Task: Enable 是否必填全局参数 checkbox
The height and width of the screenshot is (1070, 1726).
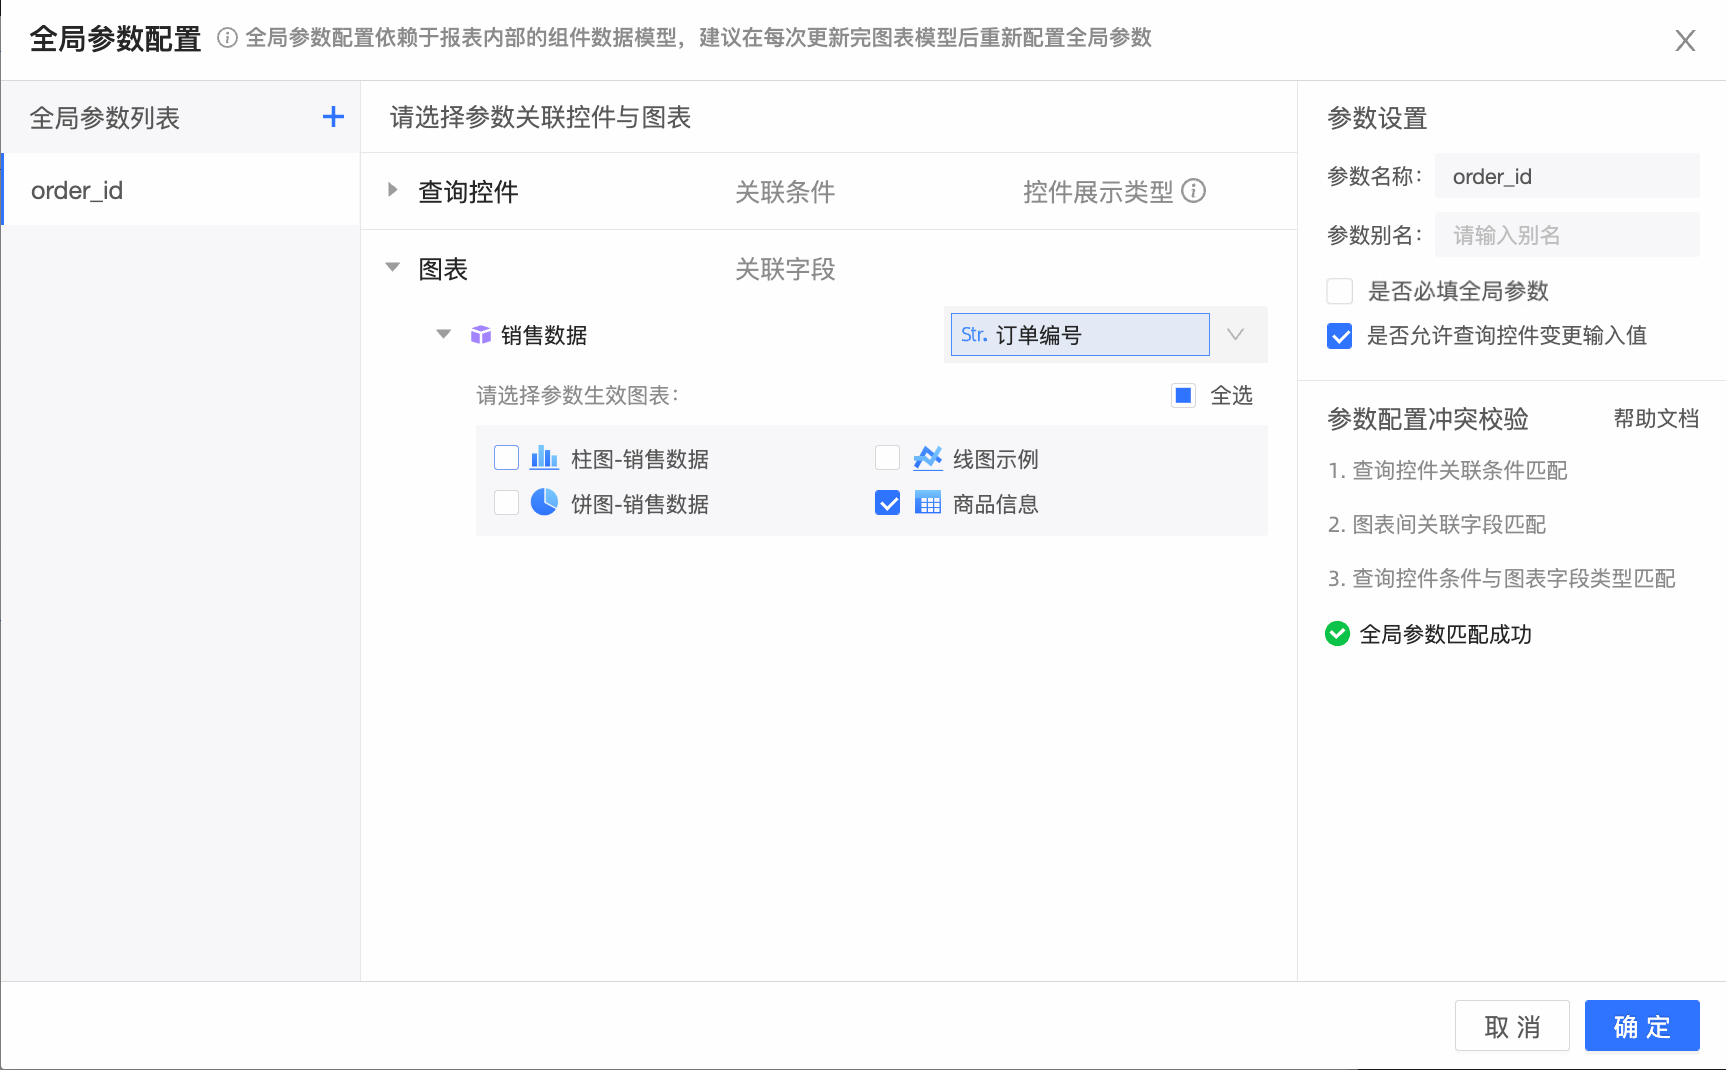Action: tap(1340, 291)
